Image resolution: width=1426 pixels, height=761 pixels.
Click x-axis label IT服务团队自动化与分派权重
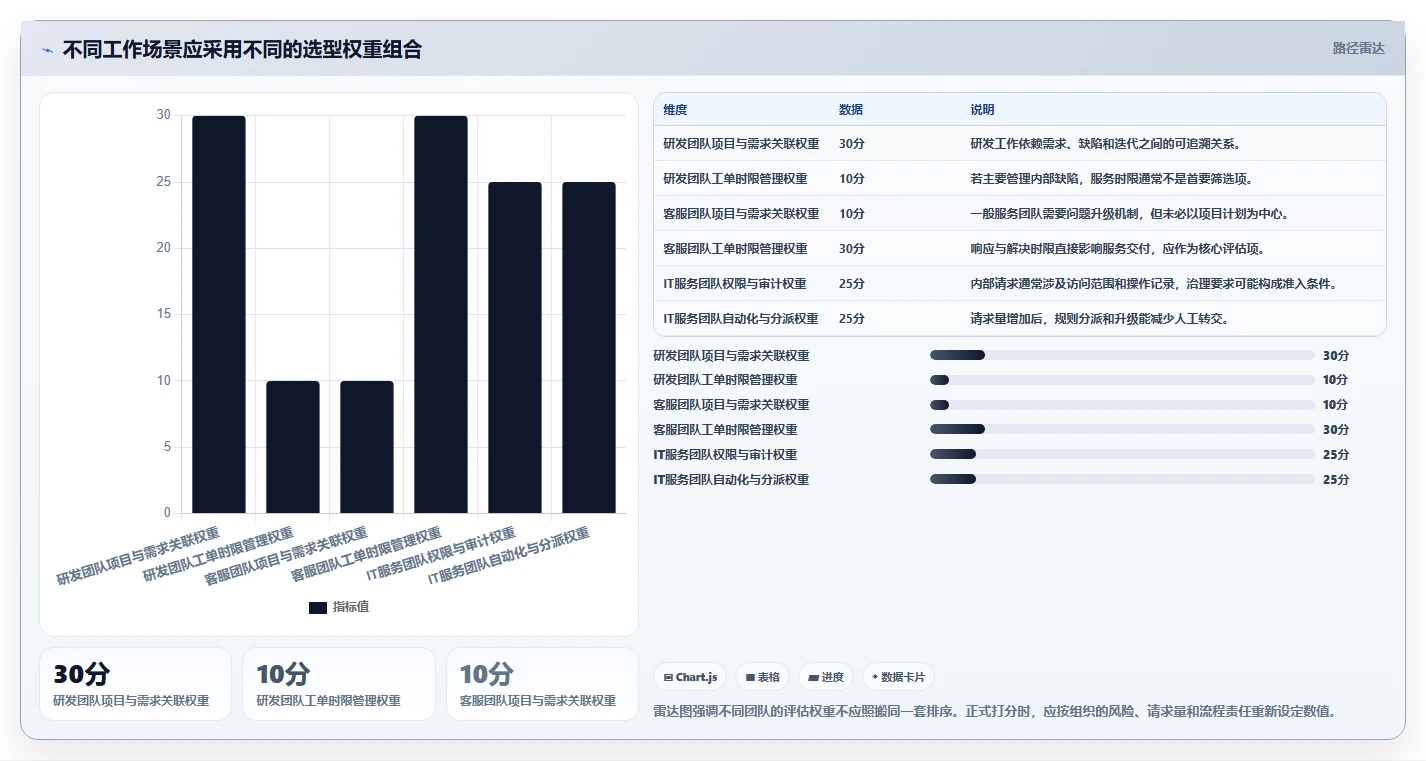click(x=509, y=556)
